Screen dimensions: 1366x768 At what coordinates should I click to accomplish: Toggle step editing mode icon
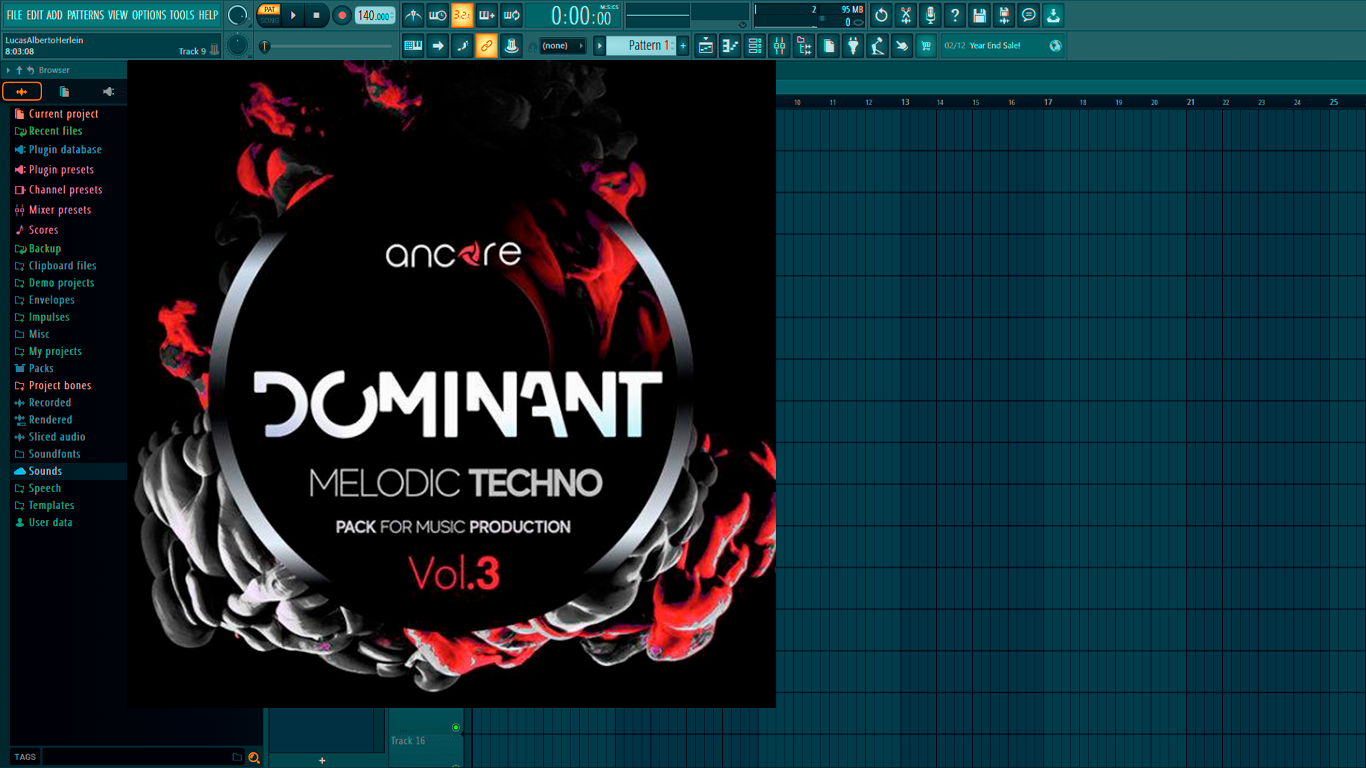pyautogui.click(x=462, y=45)
